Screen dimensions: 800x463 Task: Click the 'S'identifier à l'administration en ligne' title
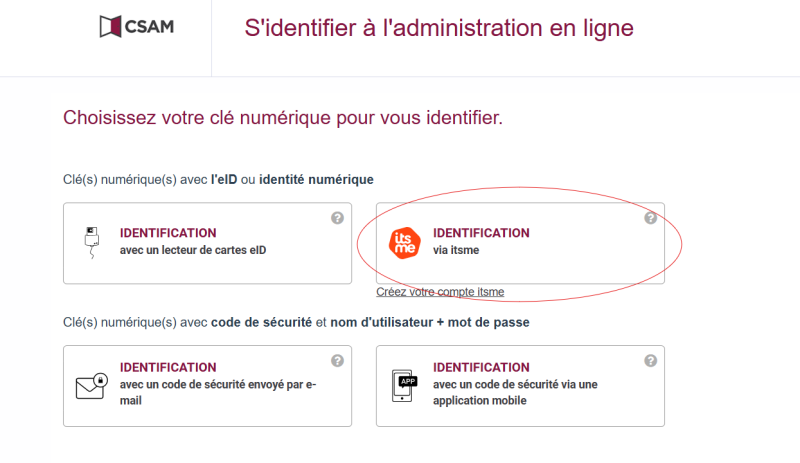pyautogui.click(x=439, y=28)
